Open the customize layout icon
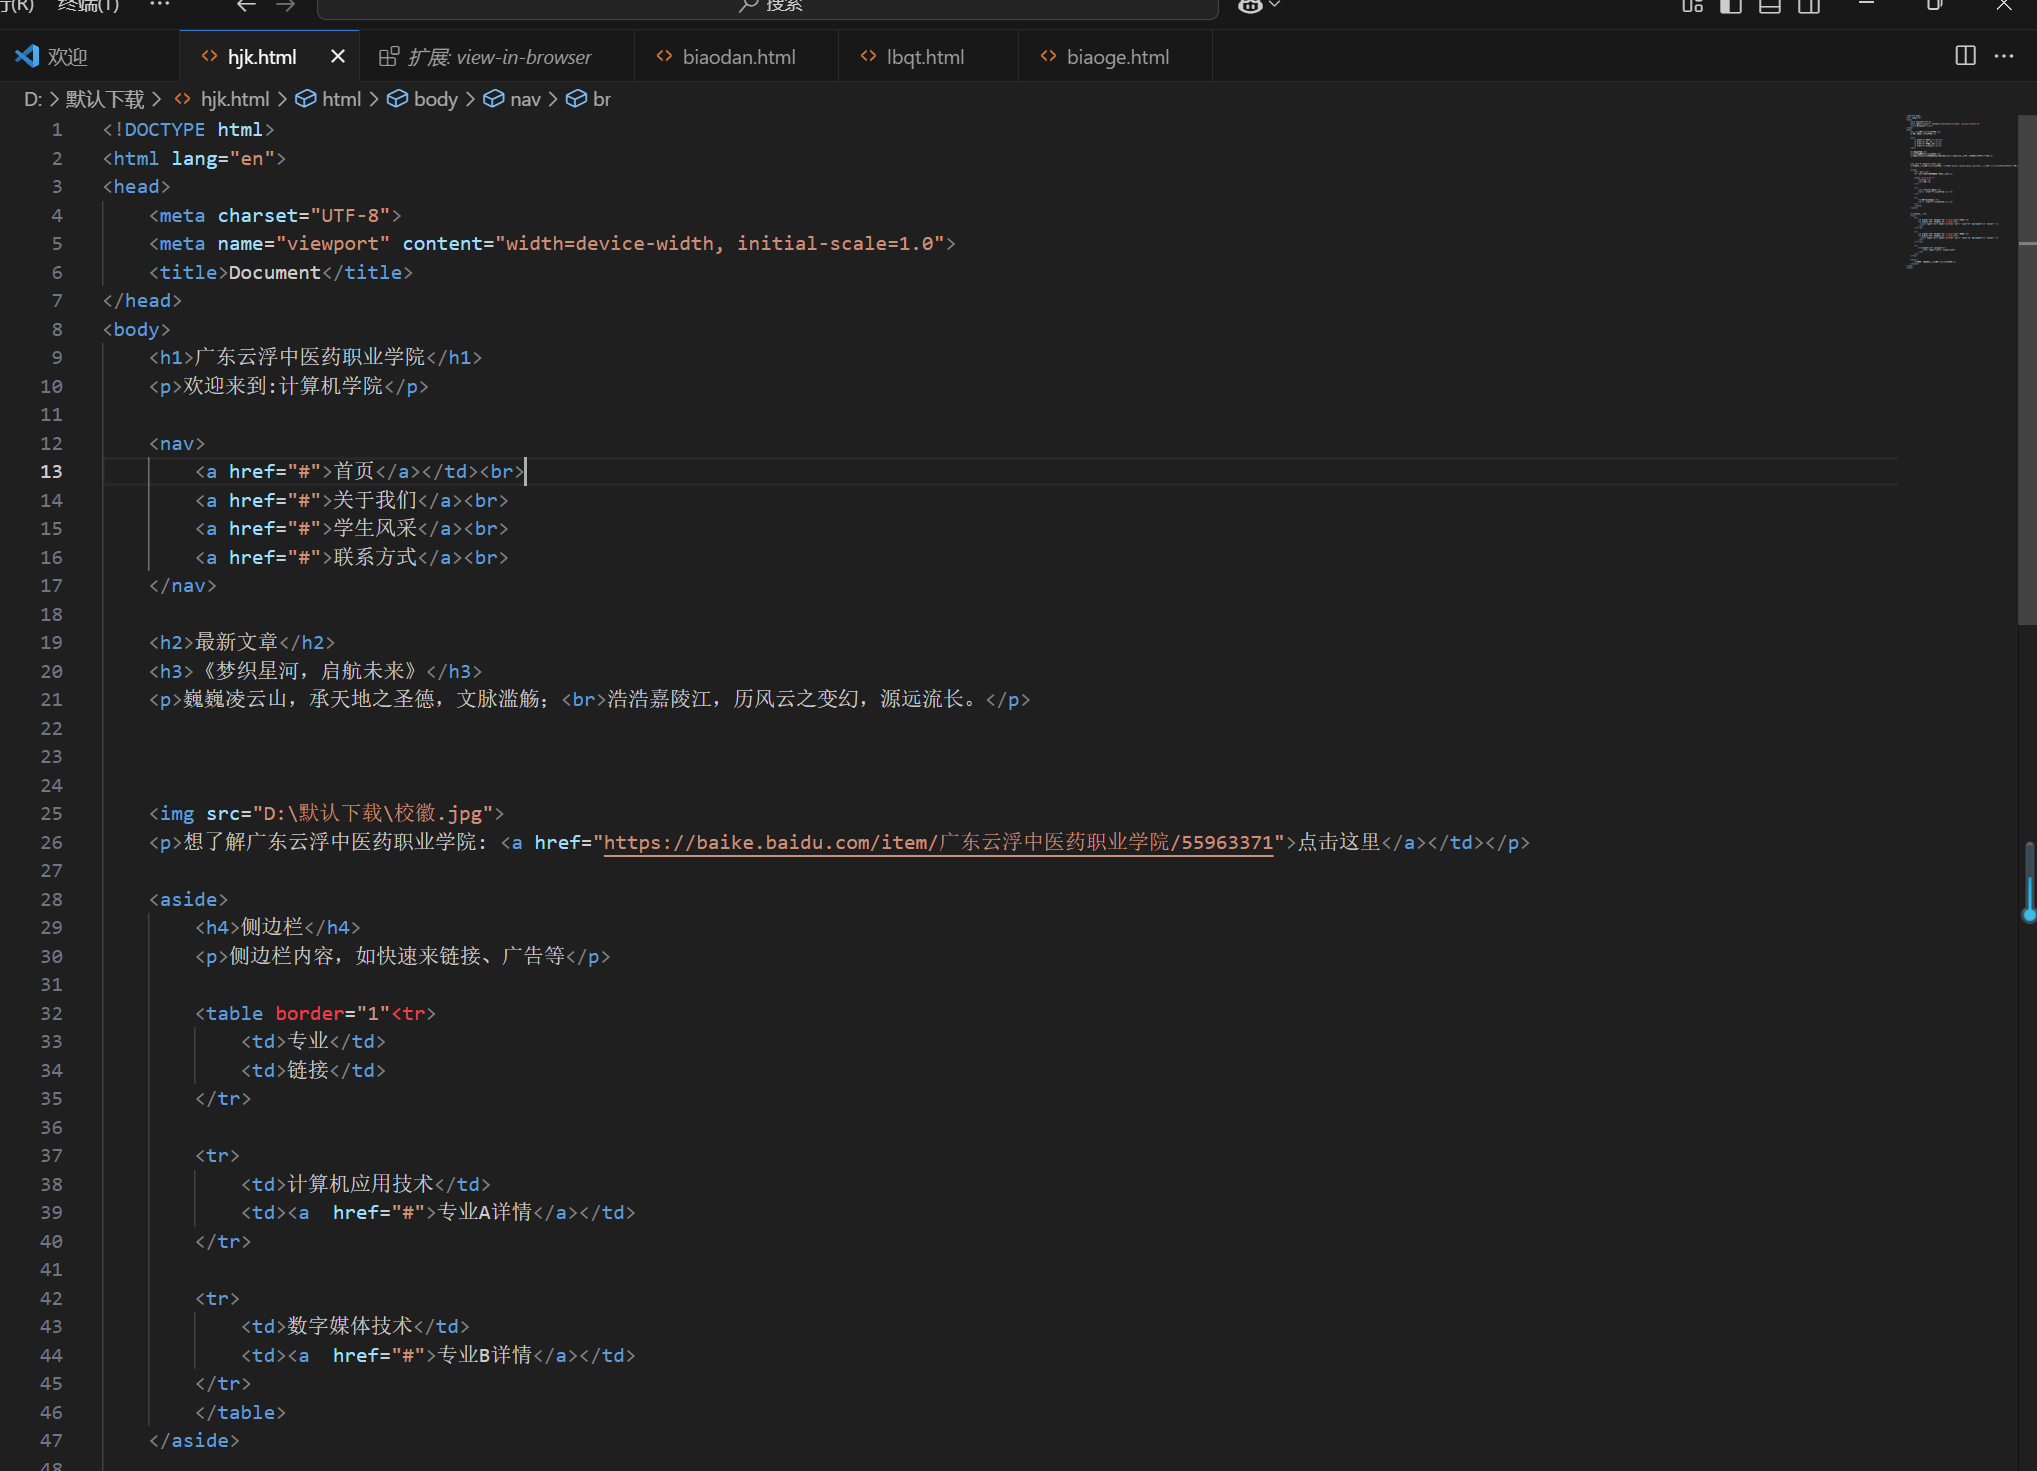Screen dimensions: 2037x1471 pyautogui.click(x=1692, y=6)
